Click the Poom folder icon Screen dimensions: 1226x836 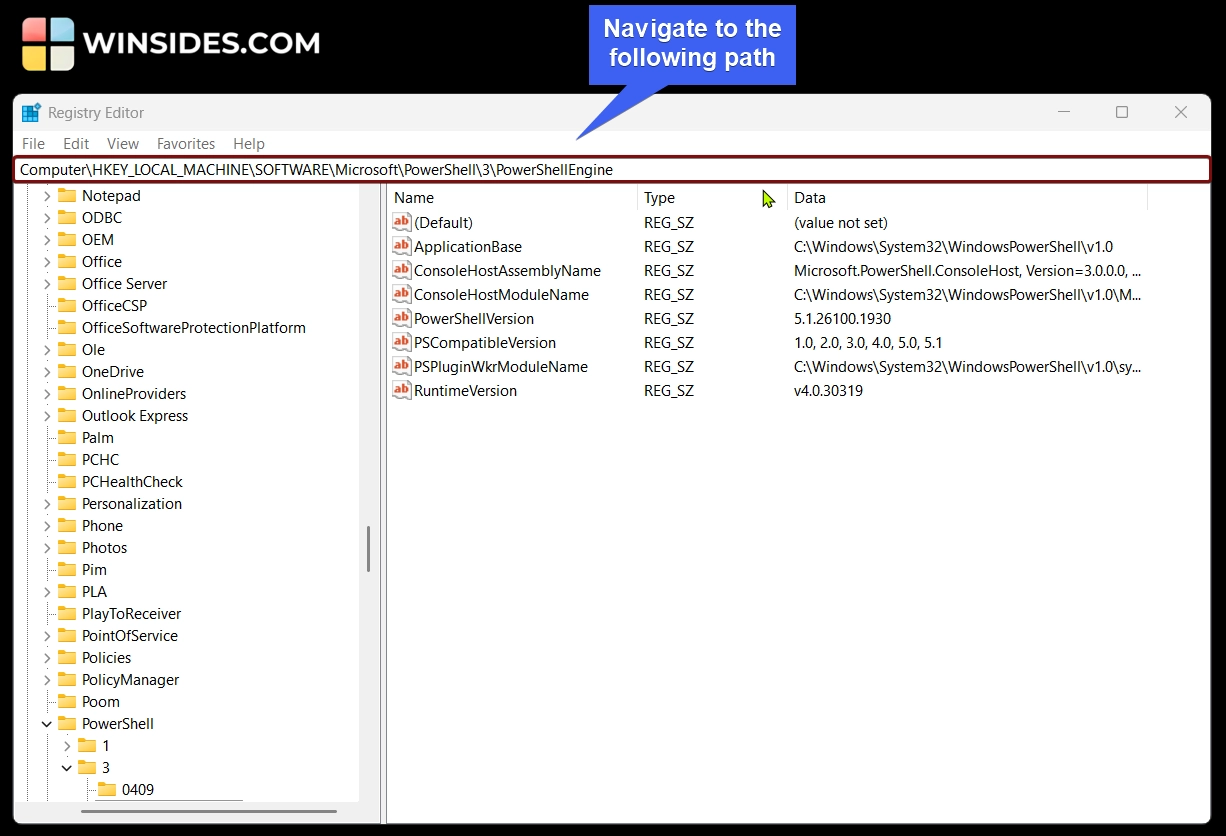pos(67,701)
